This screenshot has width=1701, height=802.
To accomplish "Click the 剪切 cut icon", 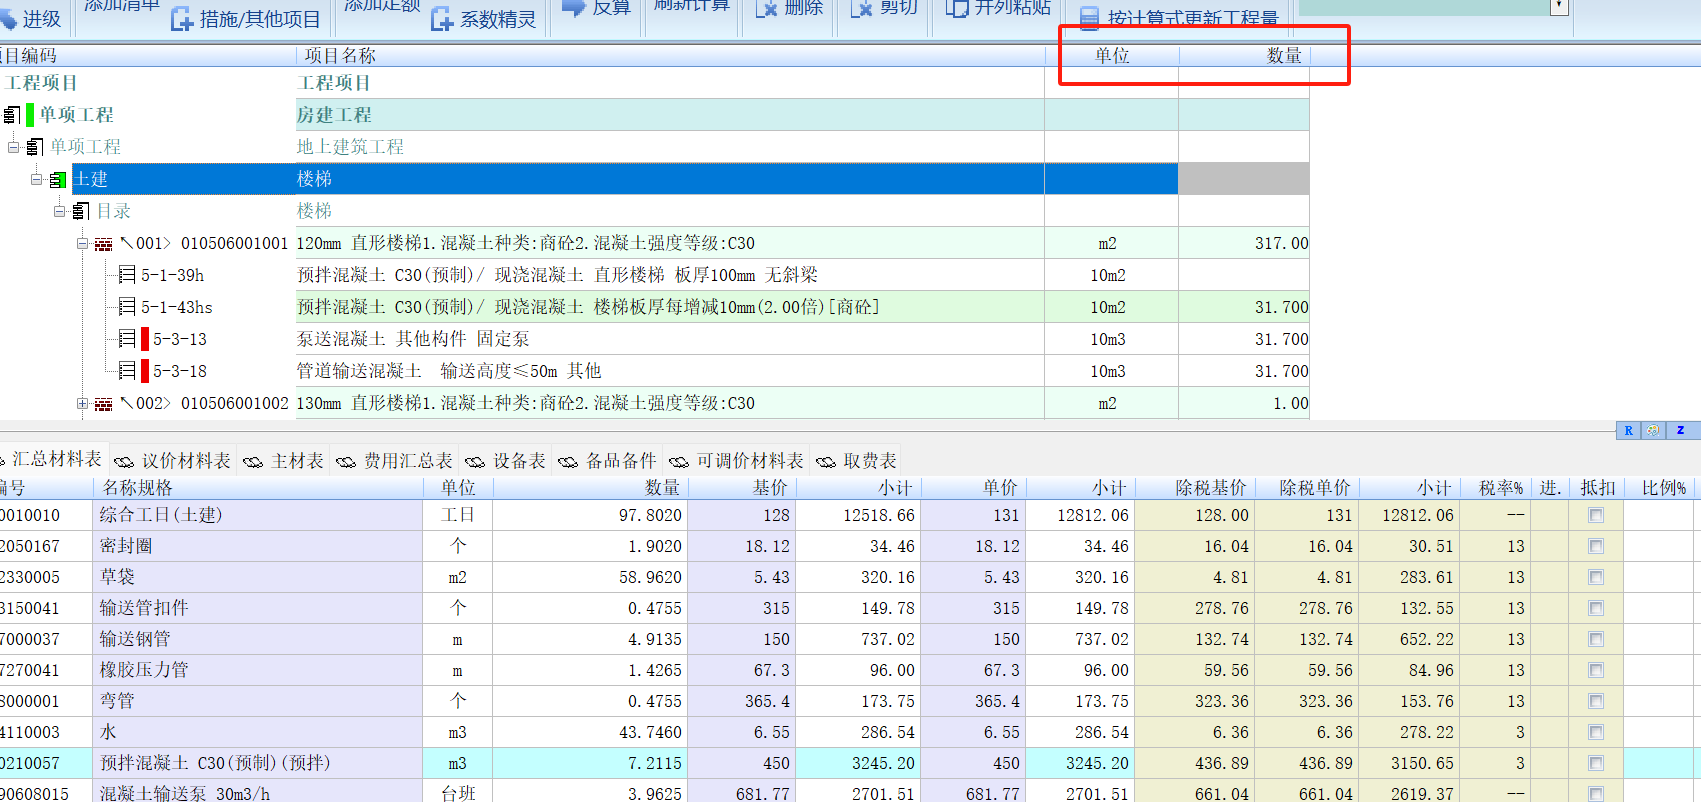I will point(862,8).
